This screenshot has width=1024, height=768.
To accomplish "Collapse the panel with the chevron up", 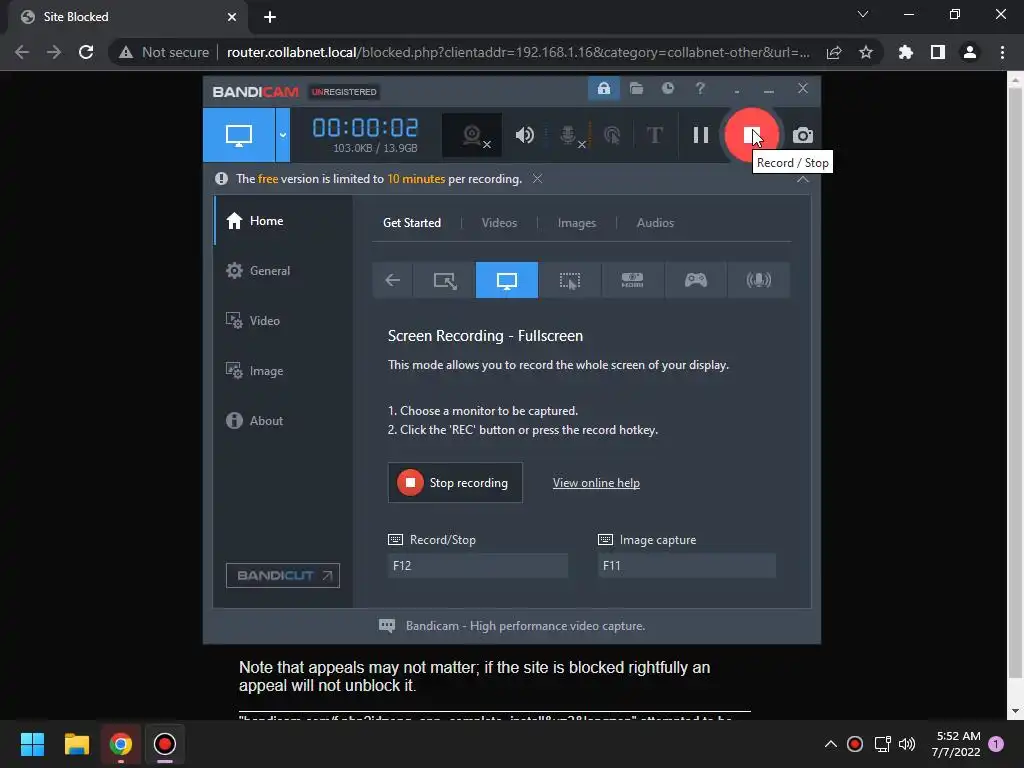I will click(x=803, y=179).
